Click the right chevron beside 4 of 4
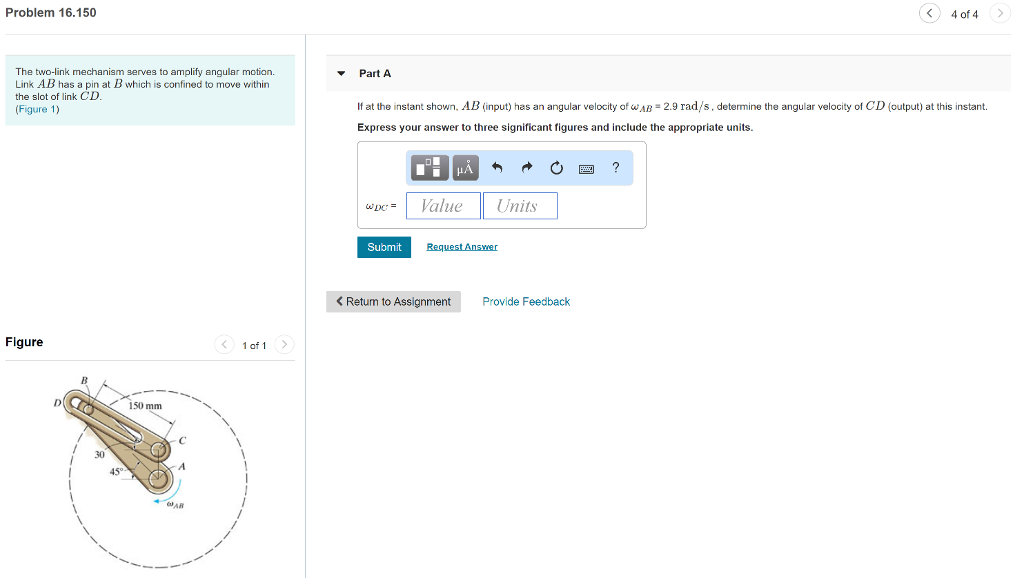This screenshot has height=578, width=1024. 1000,12
